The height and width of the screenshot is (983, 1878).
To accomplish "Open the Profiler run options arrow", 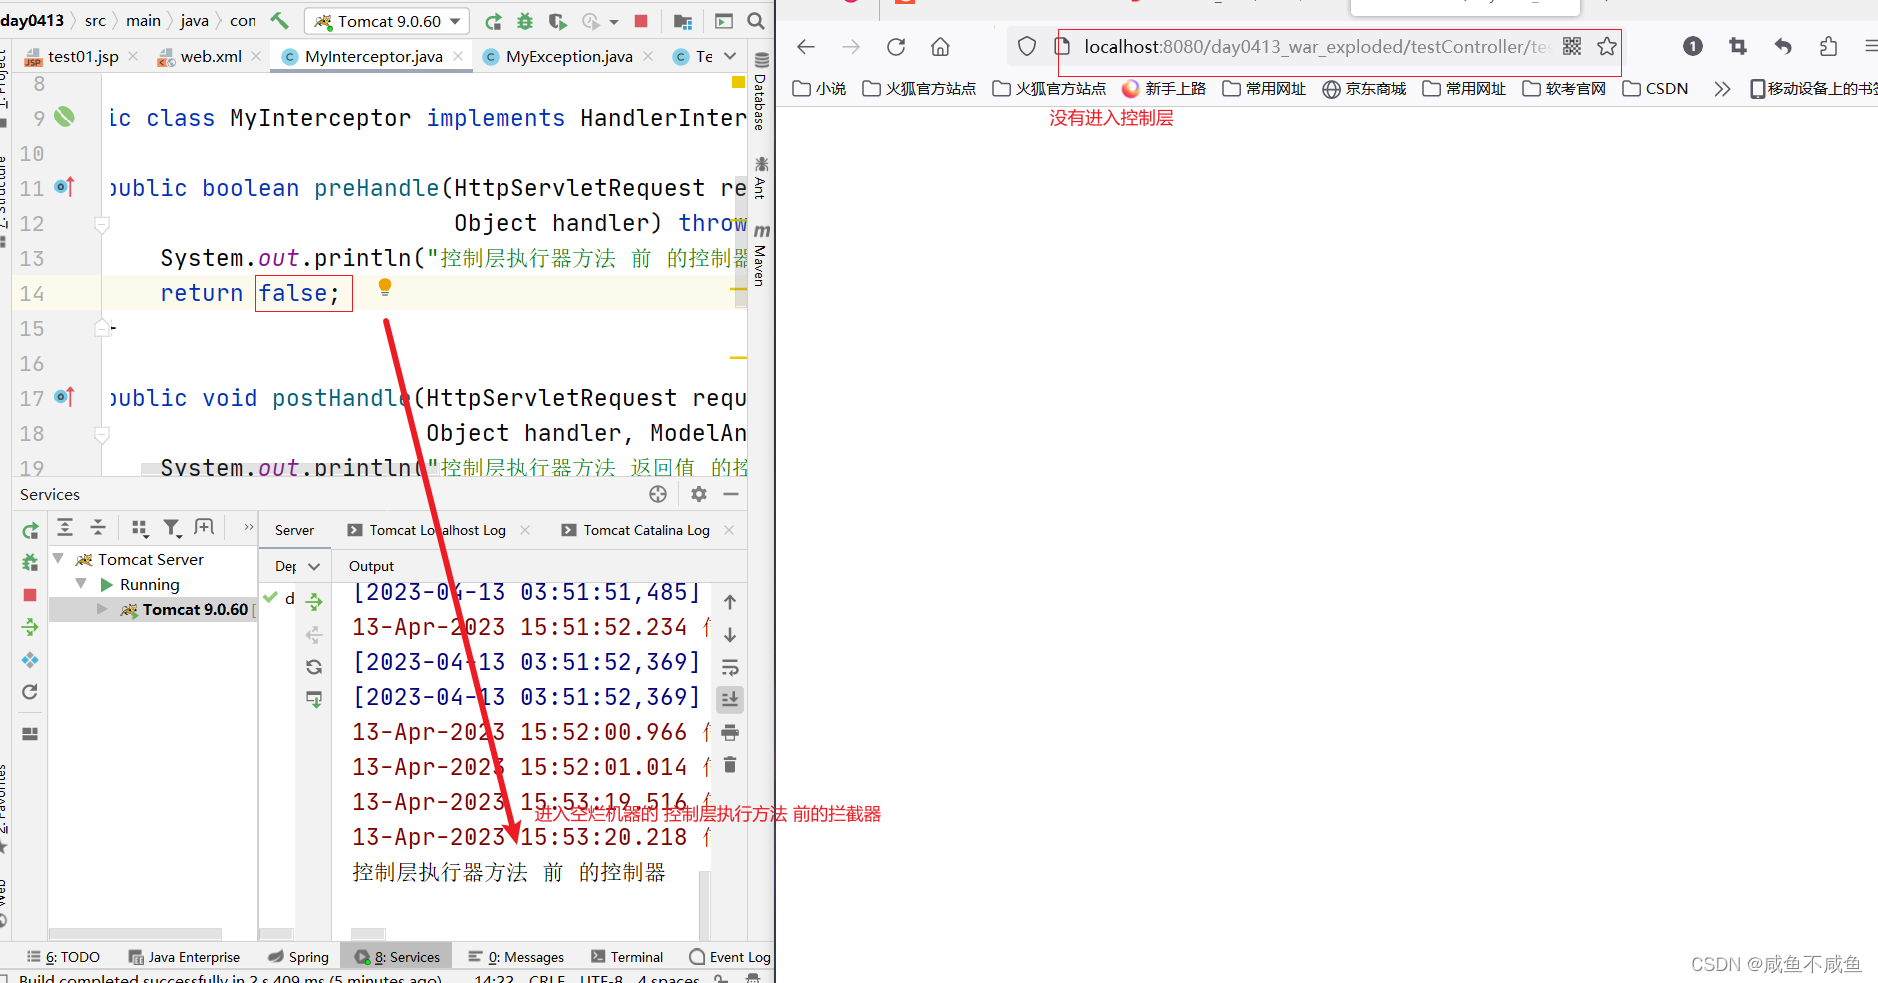I will pyautogui.click(x=614, y=22).
